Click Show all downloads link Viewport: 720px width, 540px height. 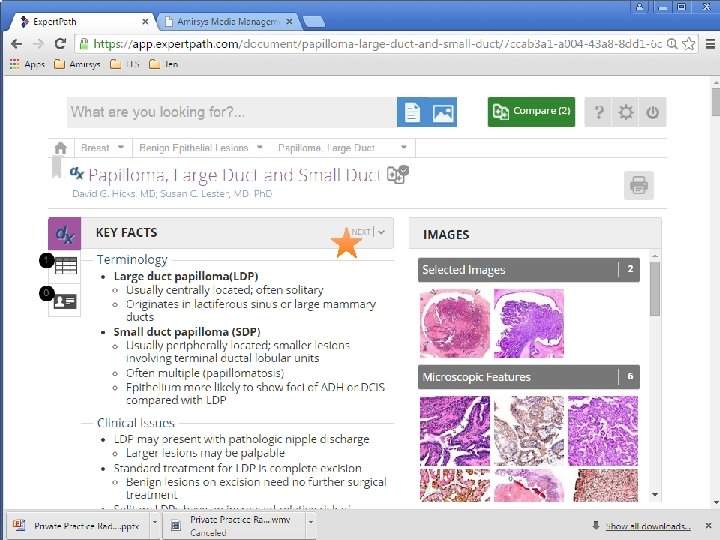click(x=648, y=526)
